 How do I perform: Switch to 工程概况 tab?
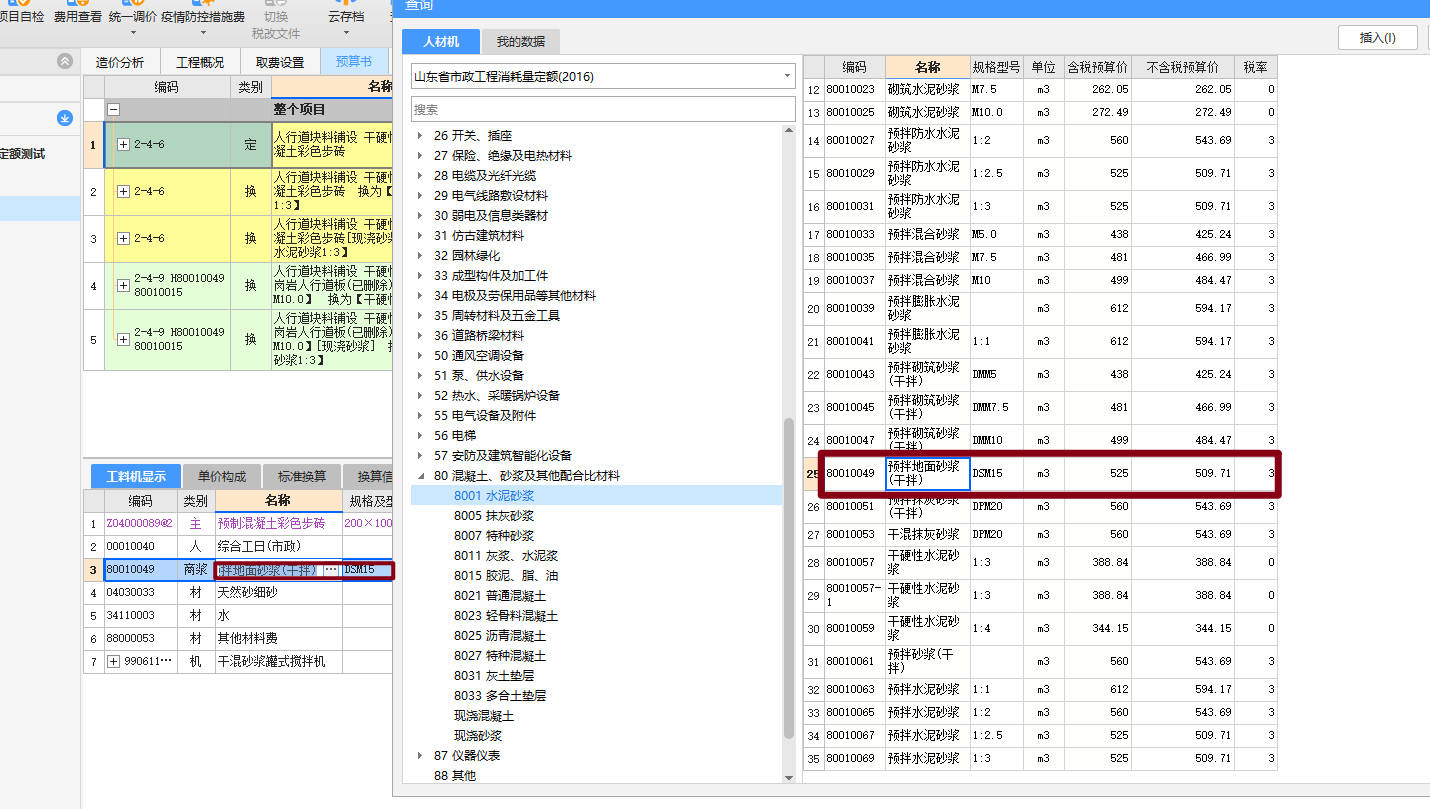click(200, 62)
